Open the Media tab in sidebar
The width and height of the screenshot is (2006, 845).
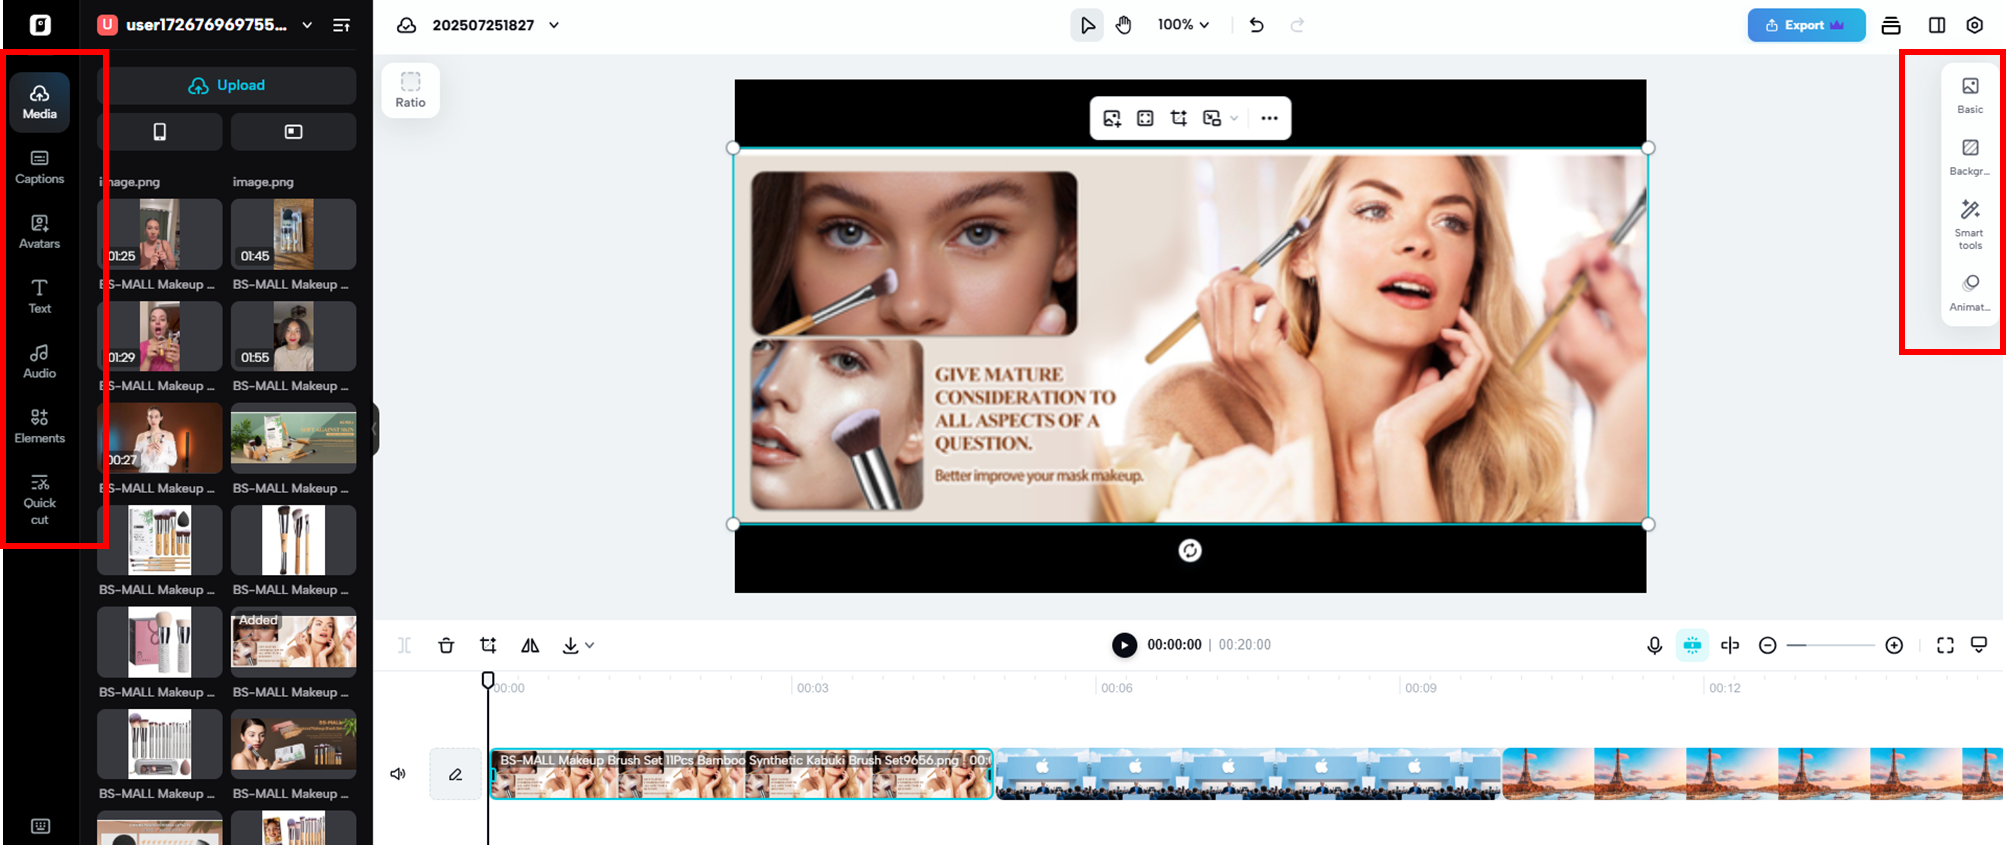(x=40, y=101)
